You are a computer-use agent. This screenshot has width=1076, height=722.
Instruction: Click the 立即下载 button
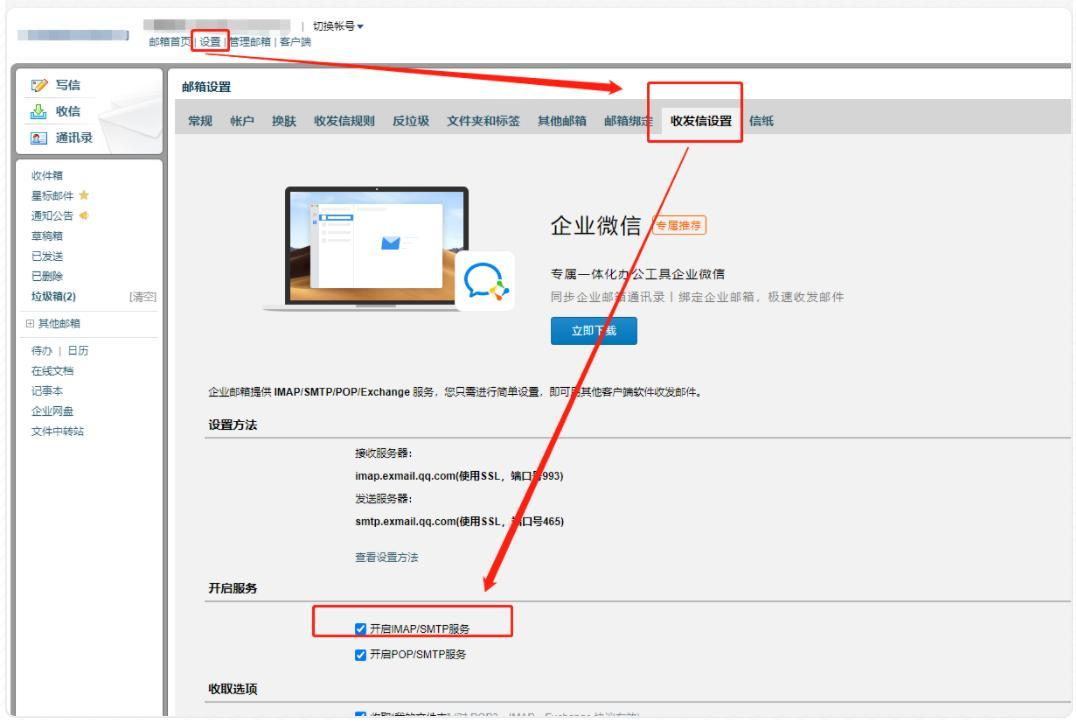594,331
